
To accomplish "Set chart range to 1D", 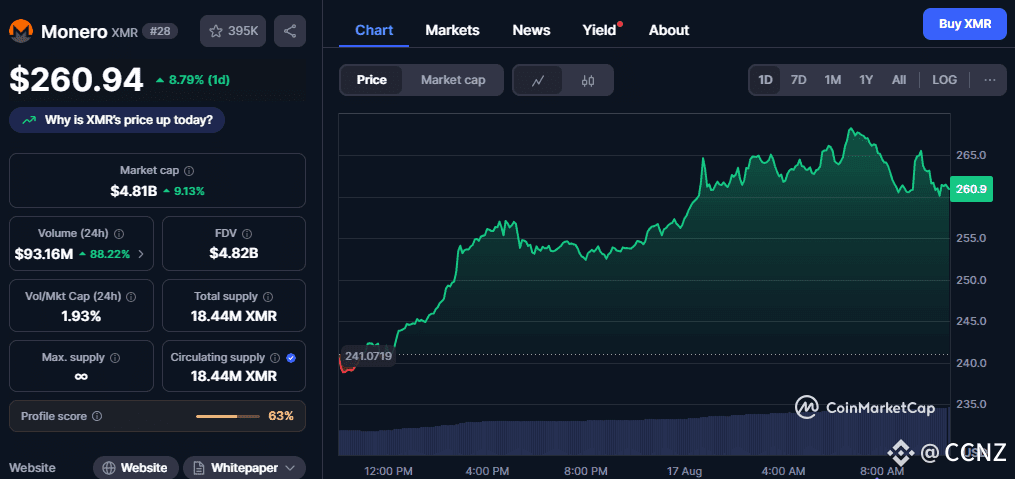I will [x=766, y=80].
